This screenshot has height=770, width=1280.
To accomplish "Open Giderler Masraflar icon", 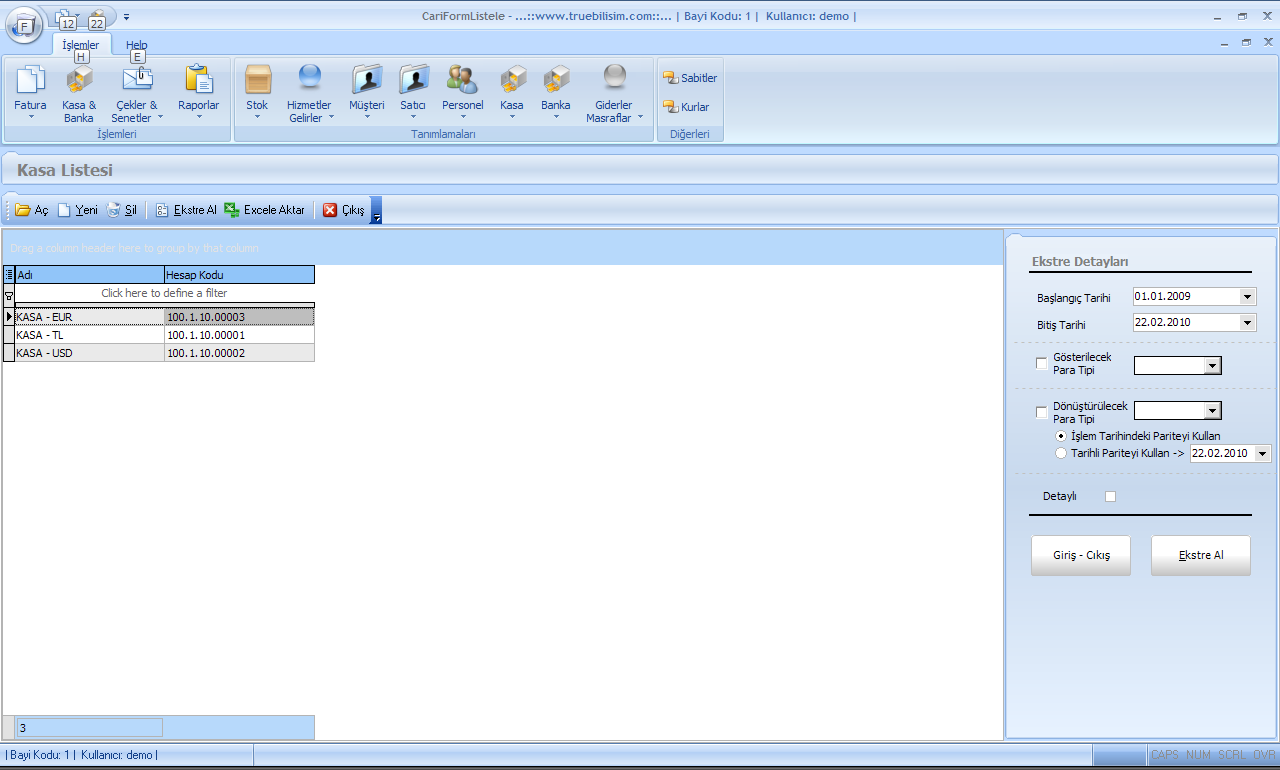I will coord(614,82).
